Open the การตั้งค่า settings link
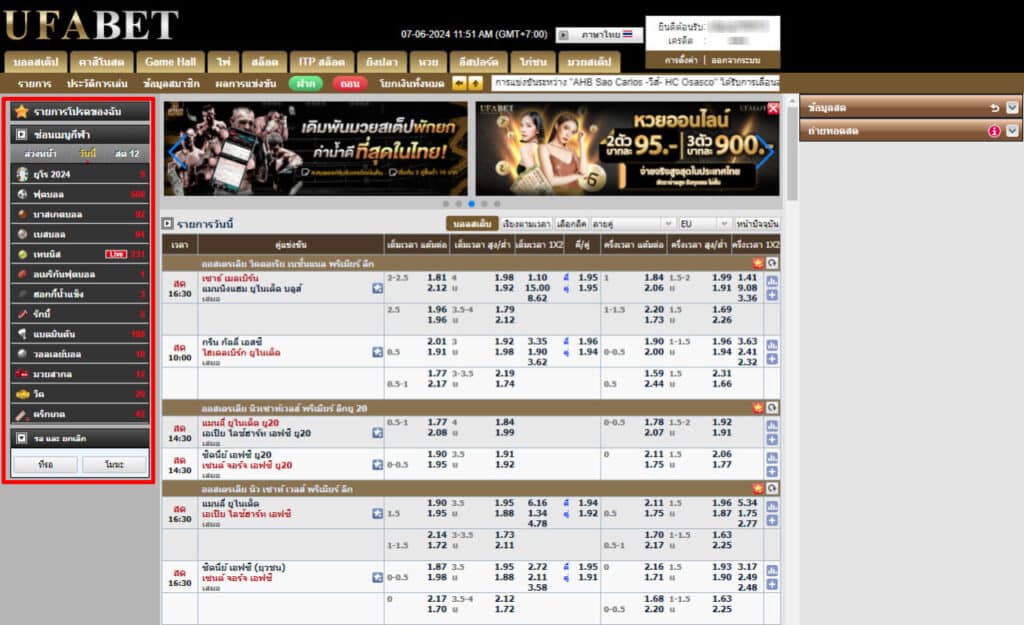Image resolution: width=1024 pixels, height=625 pixels. click(681, 60)
